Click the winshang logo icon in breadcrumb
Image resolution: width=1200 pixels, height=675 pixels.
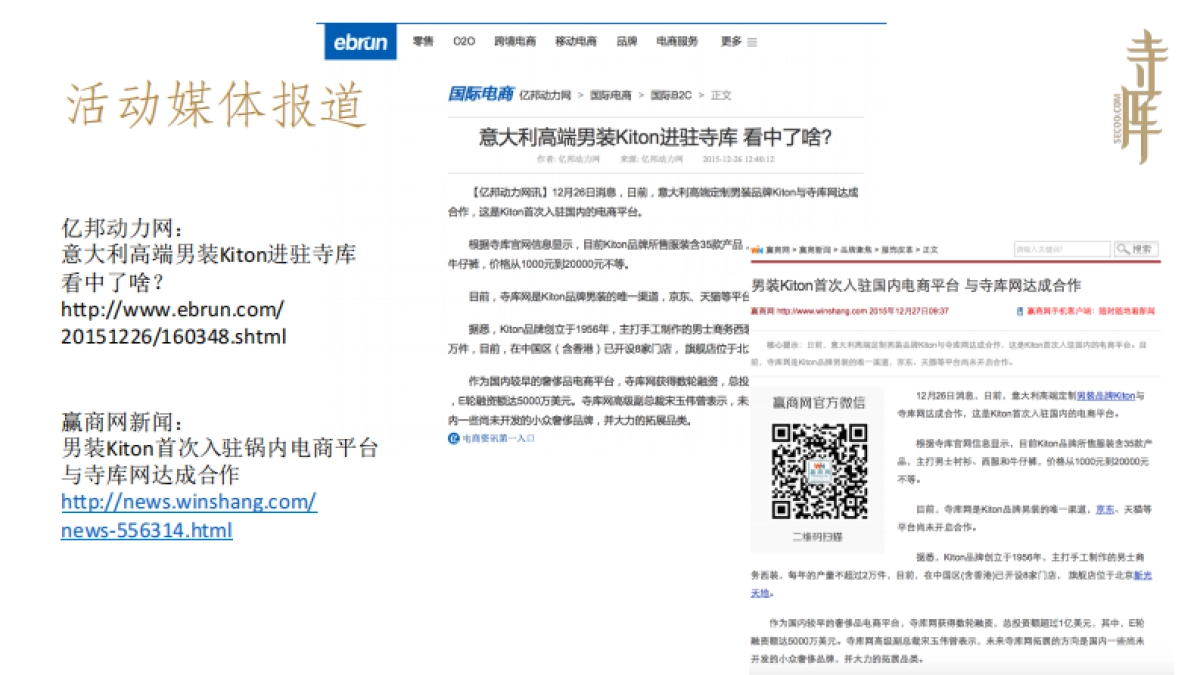pos(757,249)
